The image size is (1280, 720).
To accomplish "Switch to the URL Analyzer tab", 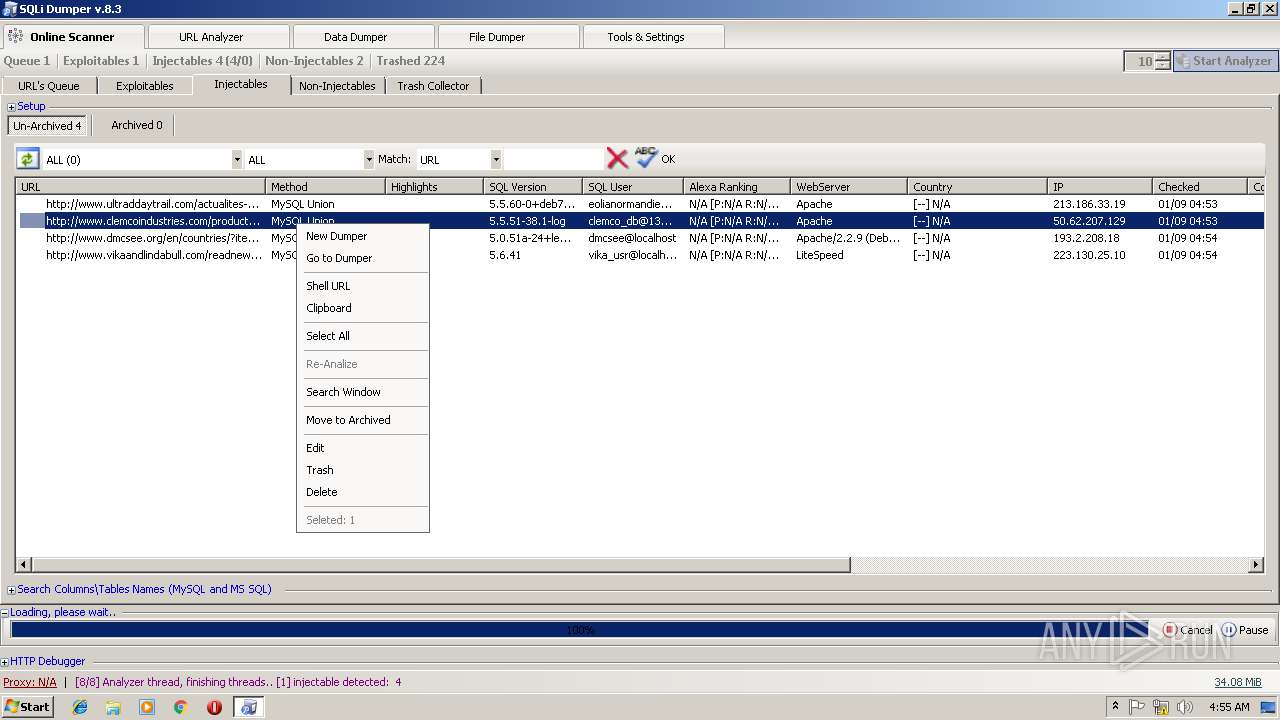I will point(211,37).
